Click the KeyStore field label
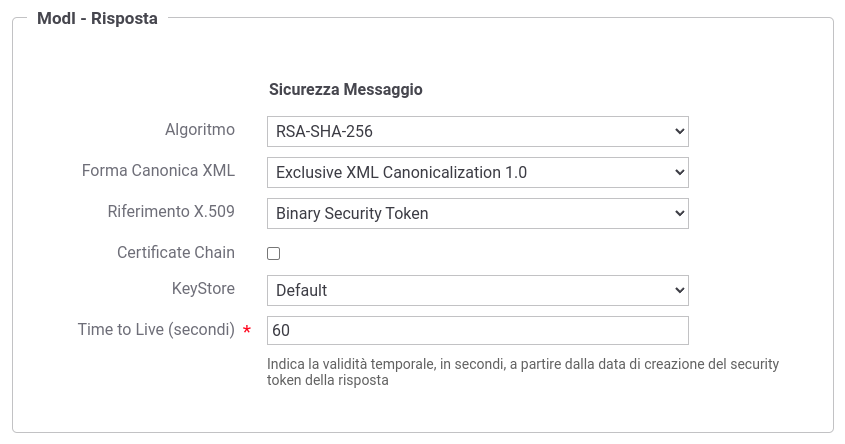845x444 pixels. coord(203,289)
